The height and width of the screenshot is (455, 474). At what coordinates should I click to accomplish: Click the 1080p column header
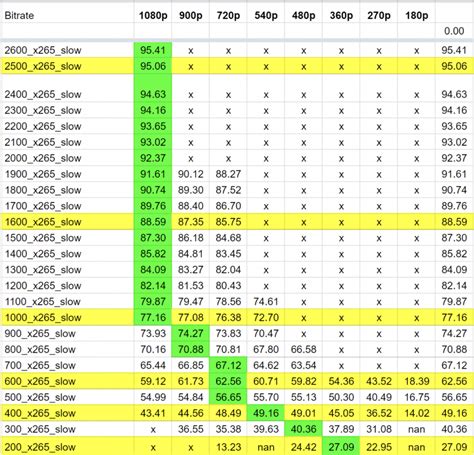[x=153, y=15]
